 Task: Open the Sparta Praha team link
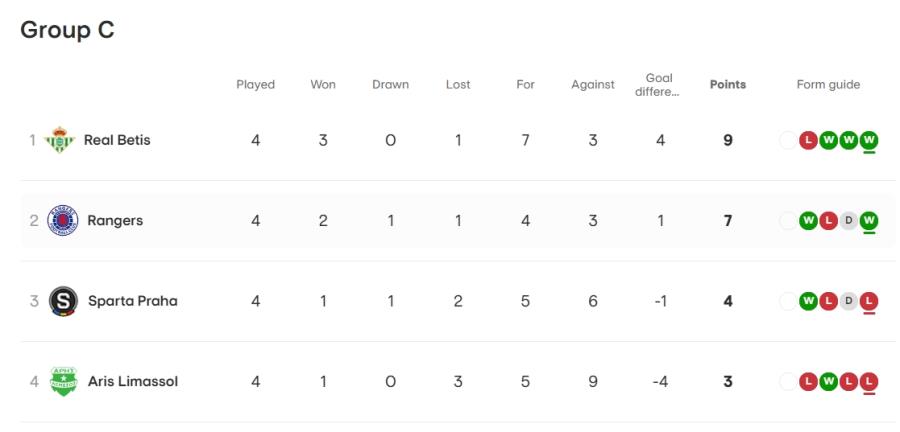[x=133, y=301]
